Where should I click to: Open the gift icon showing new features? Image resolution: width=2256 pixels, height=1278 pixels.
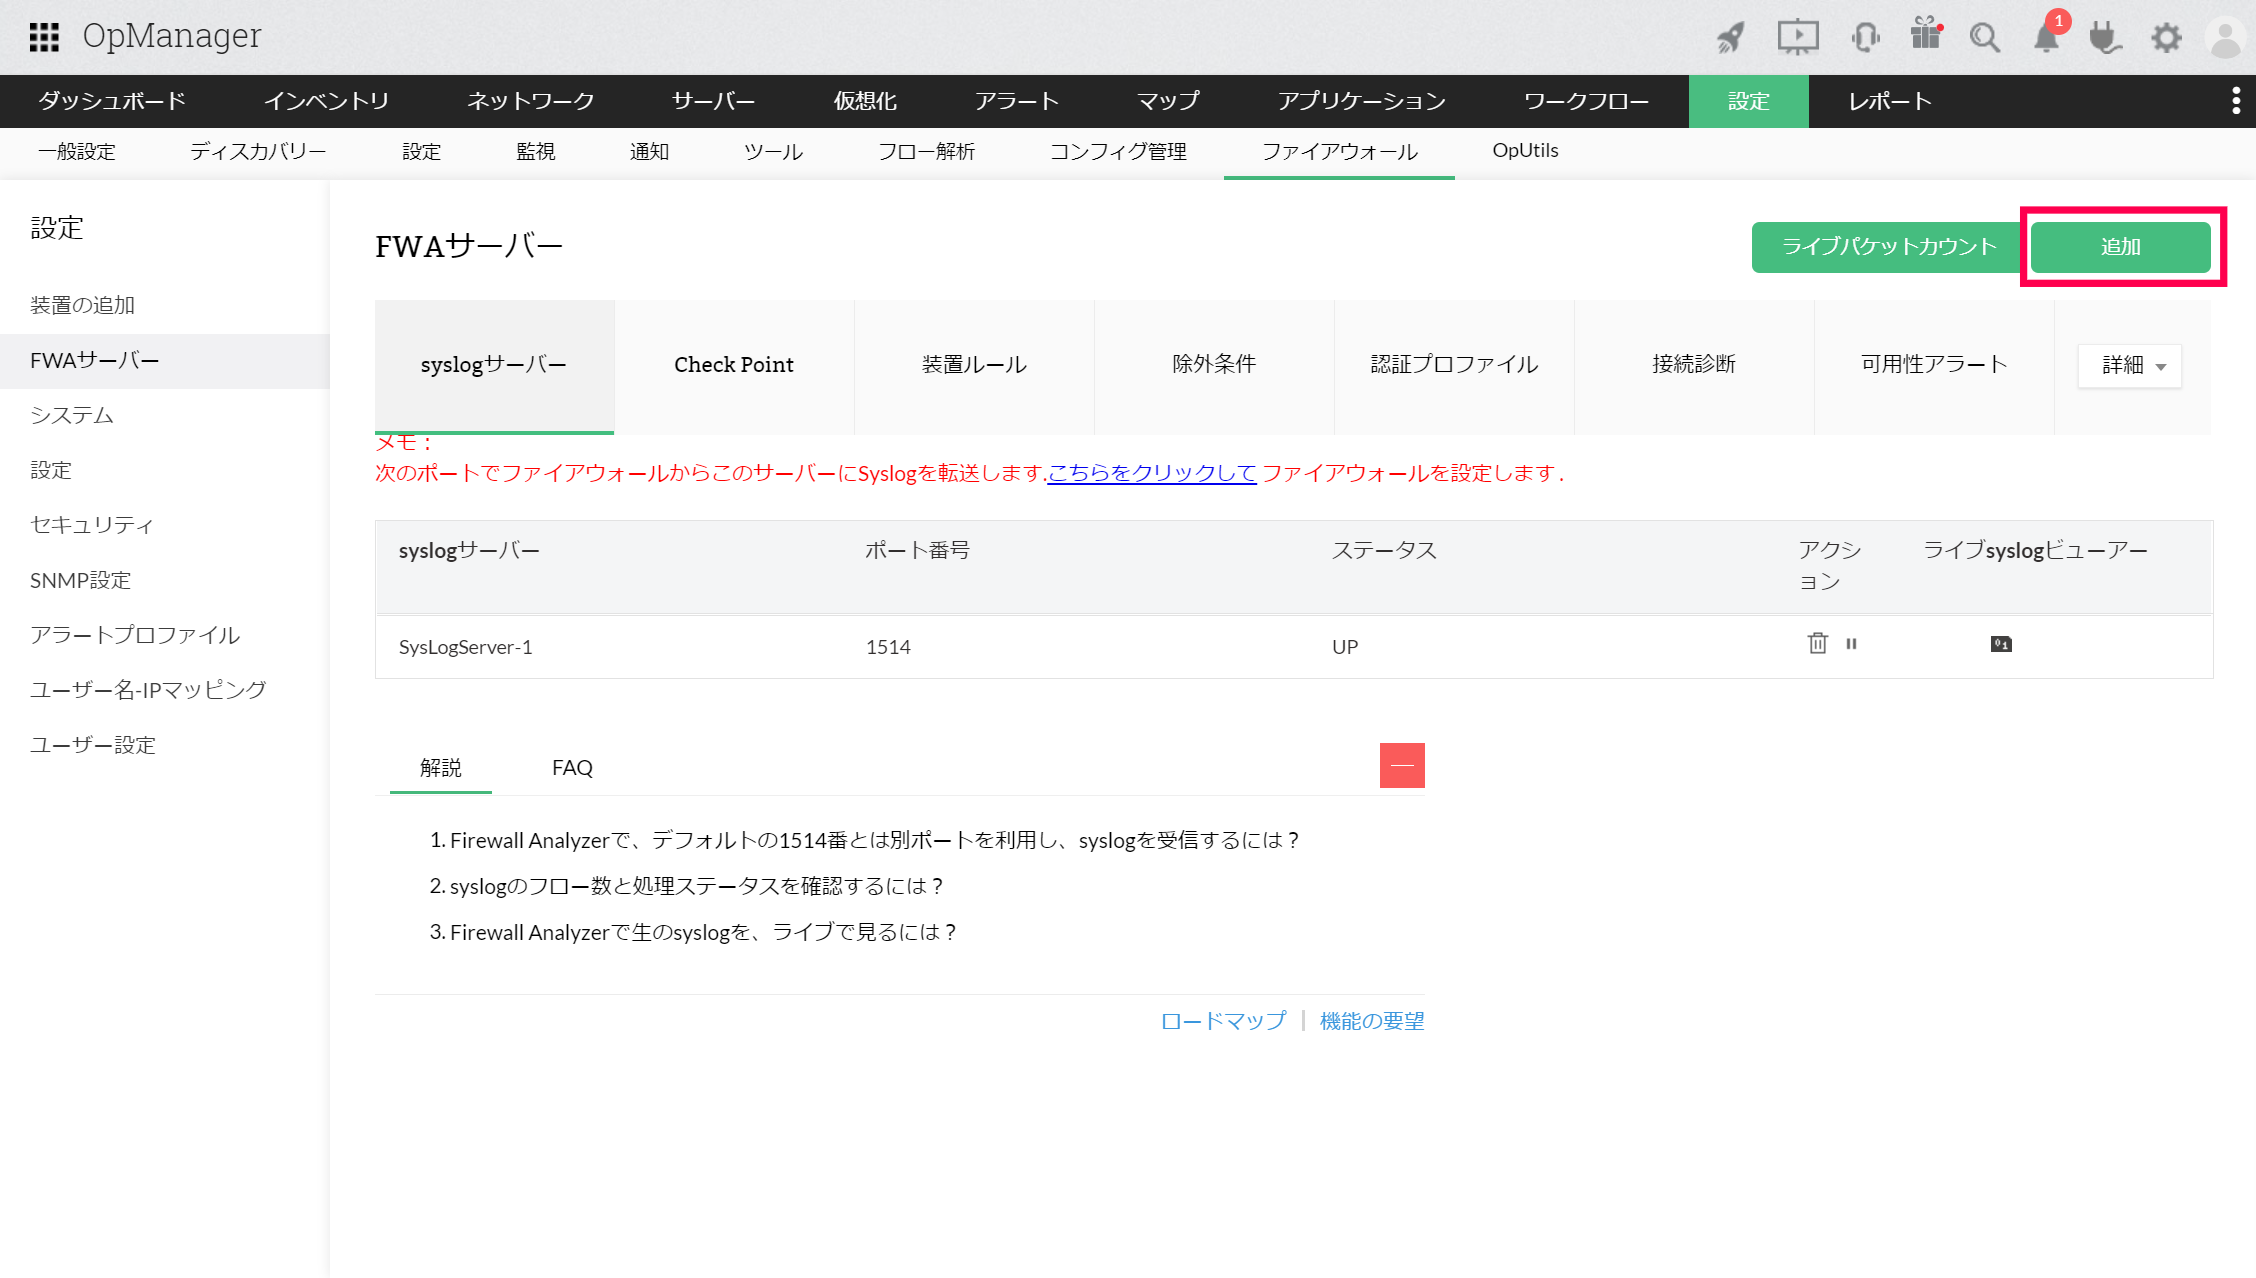[x=1926, y=36]
